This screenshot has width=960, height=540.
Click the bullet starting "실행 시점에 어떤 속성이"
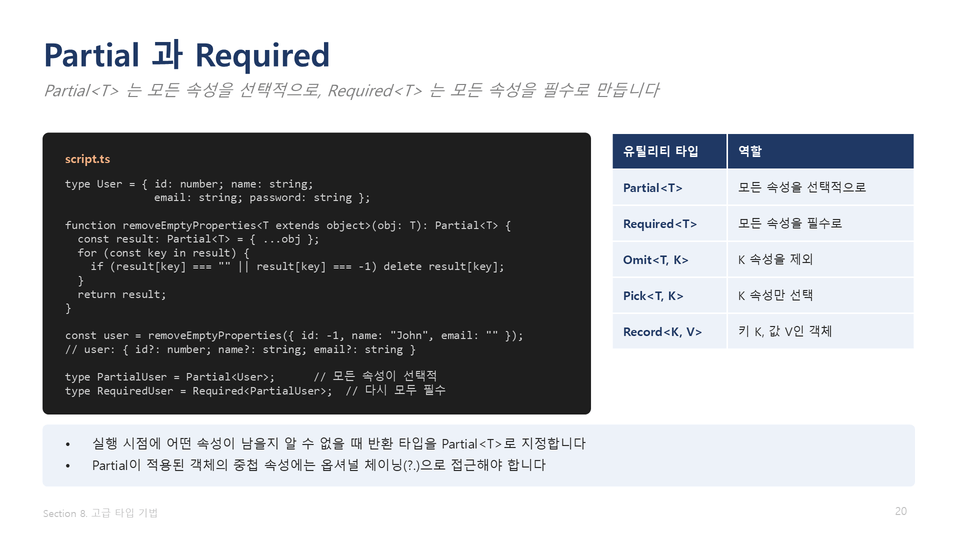point(339,444)
